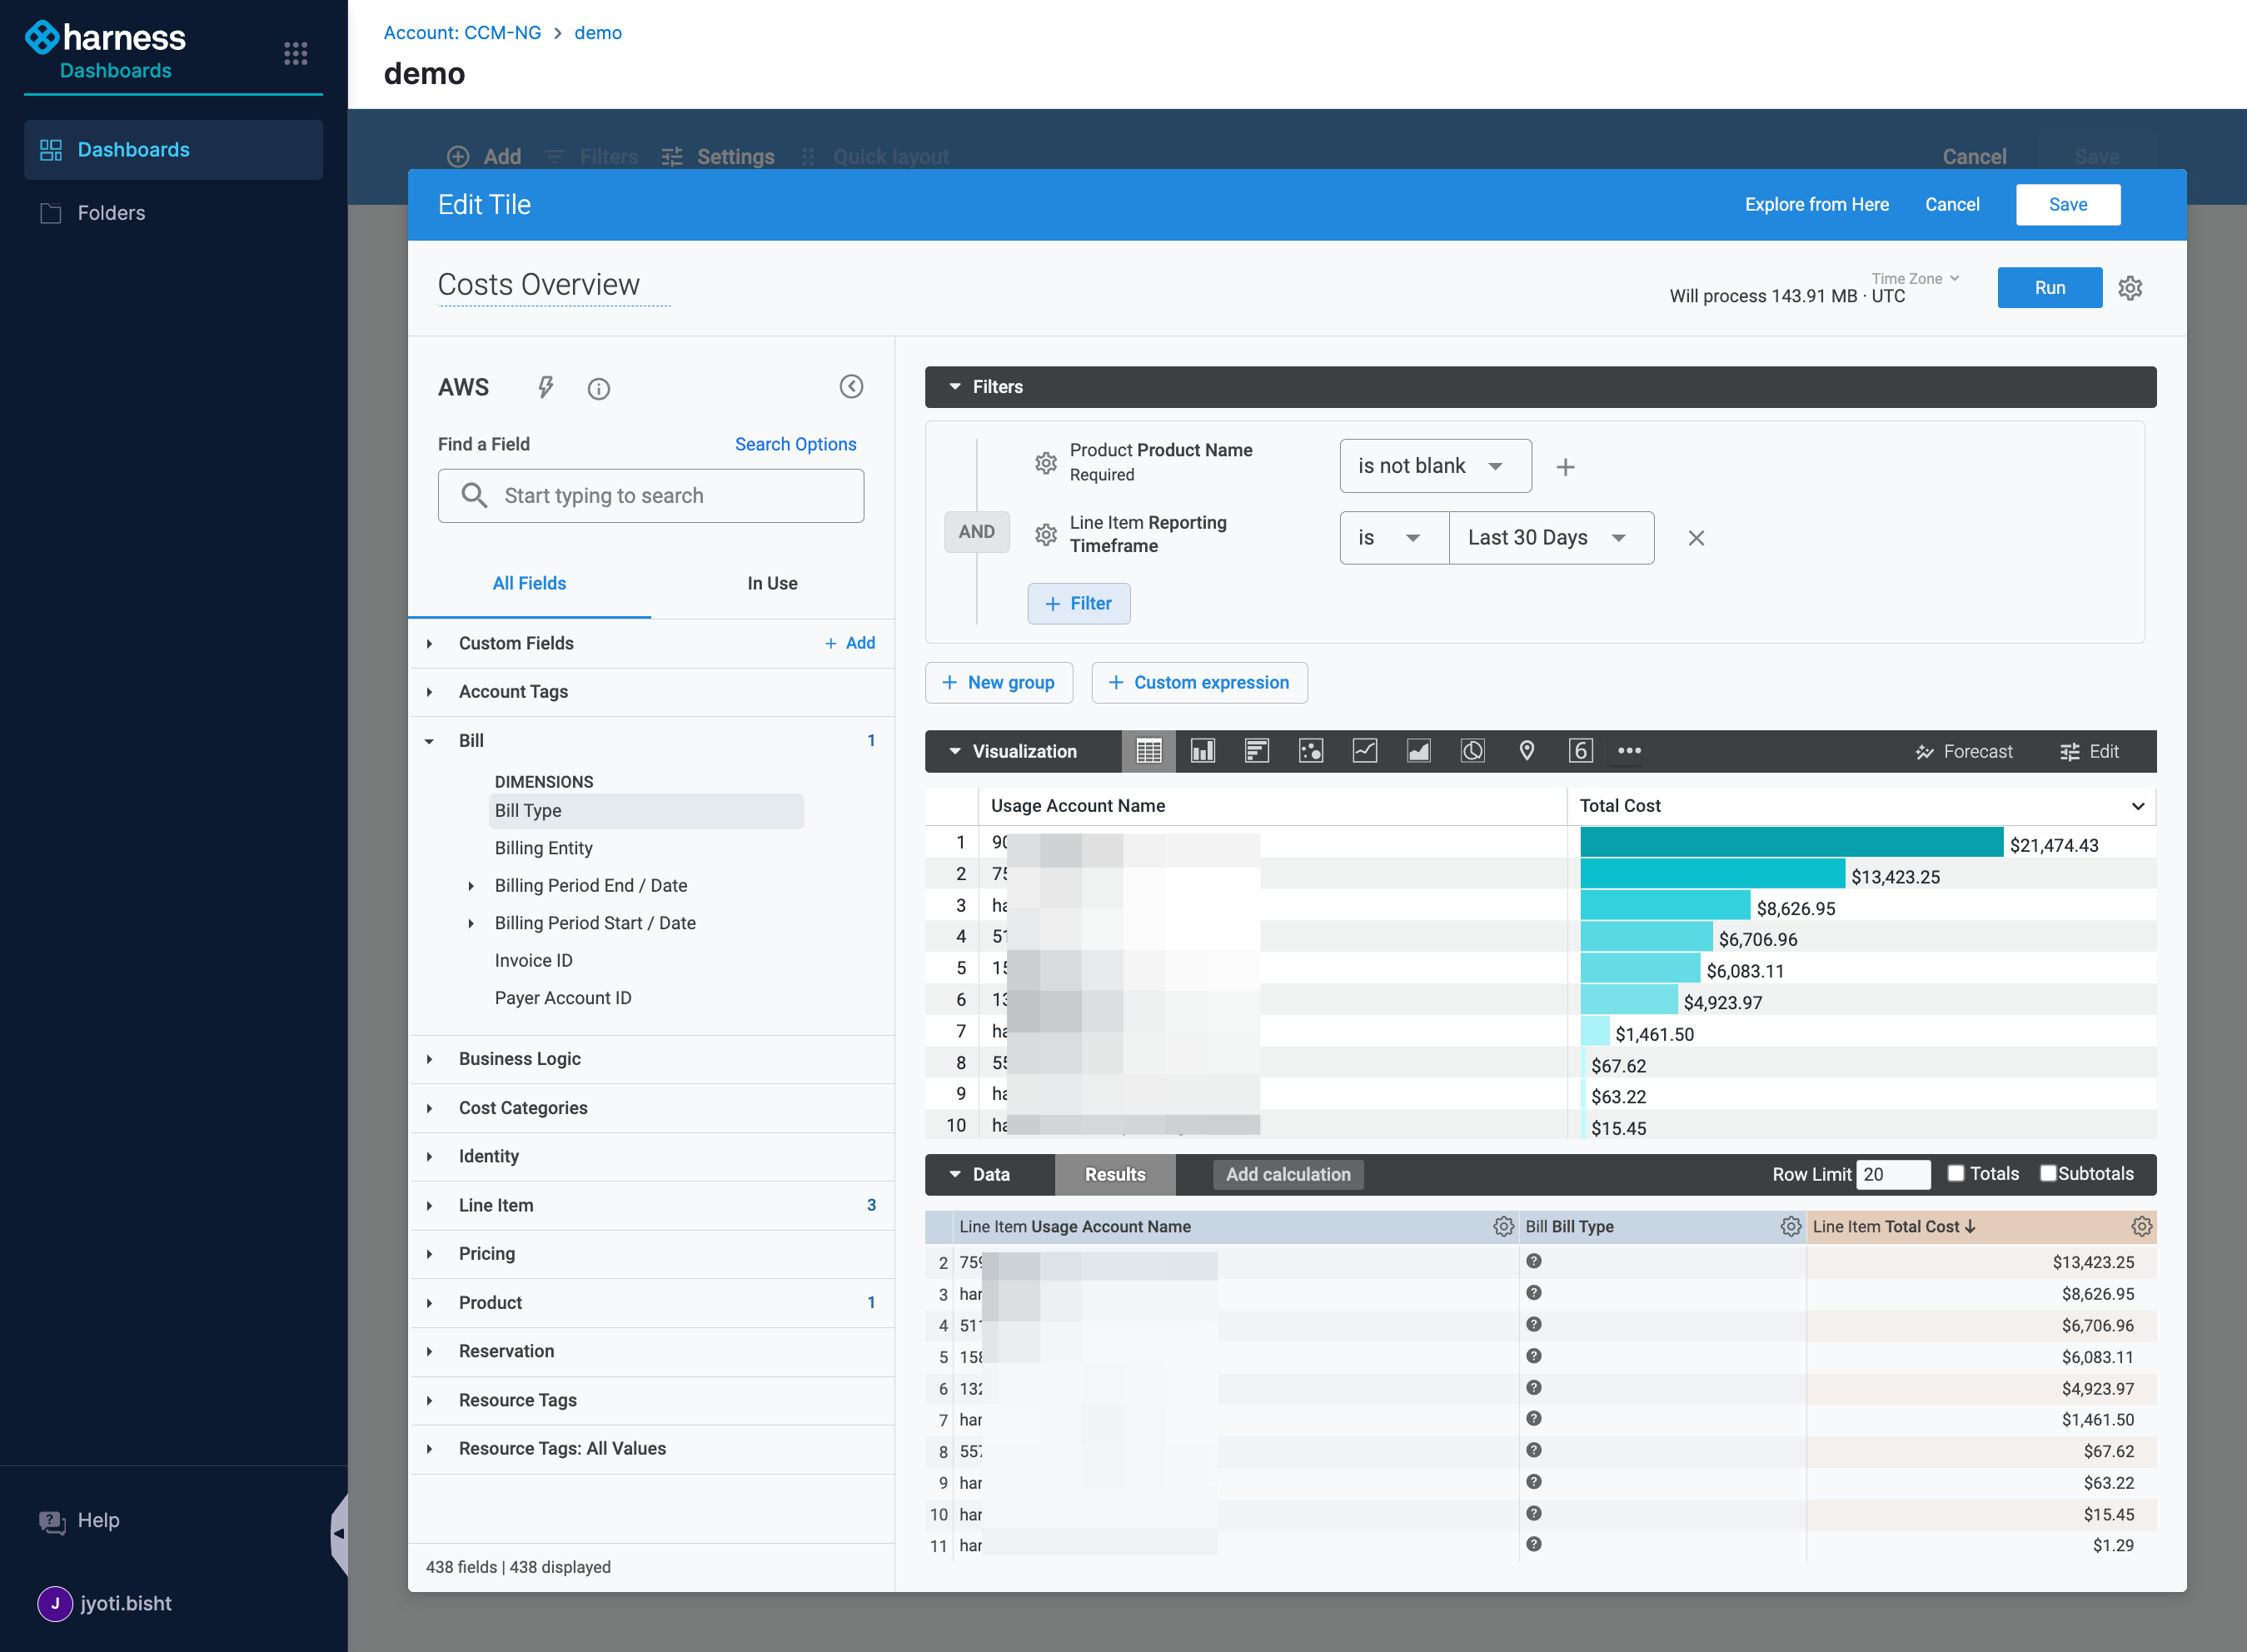Select the column chart visualization icon

(1203, 751)
